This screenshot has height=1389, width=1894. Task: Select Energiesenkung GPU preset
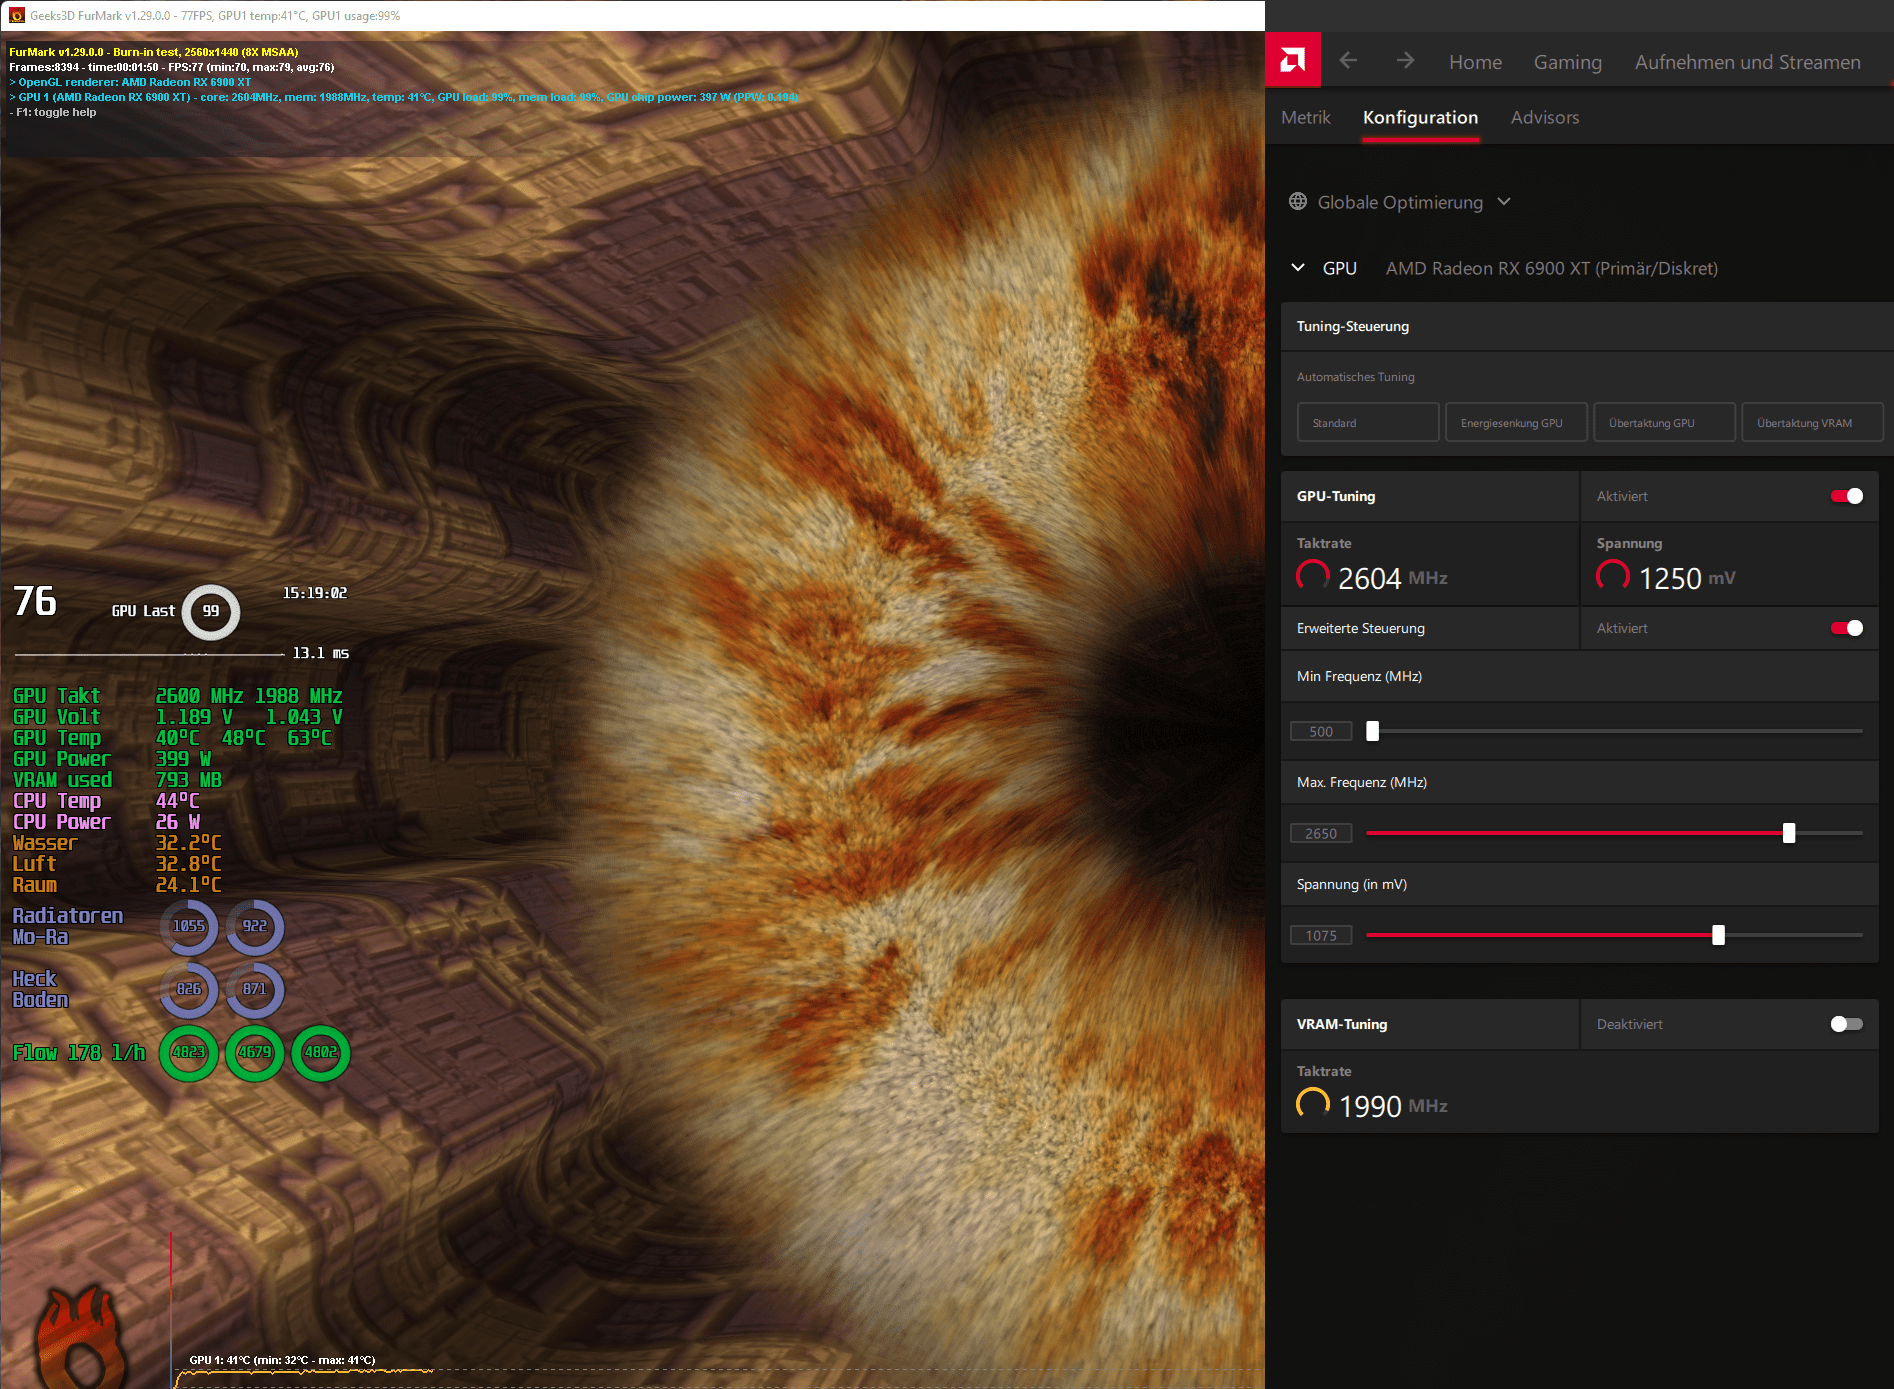point(1516,422)
